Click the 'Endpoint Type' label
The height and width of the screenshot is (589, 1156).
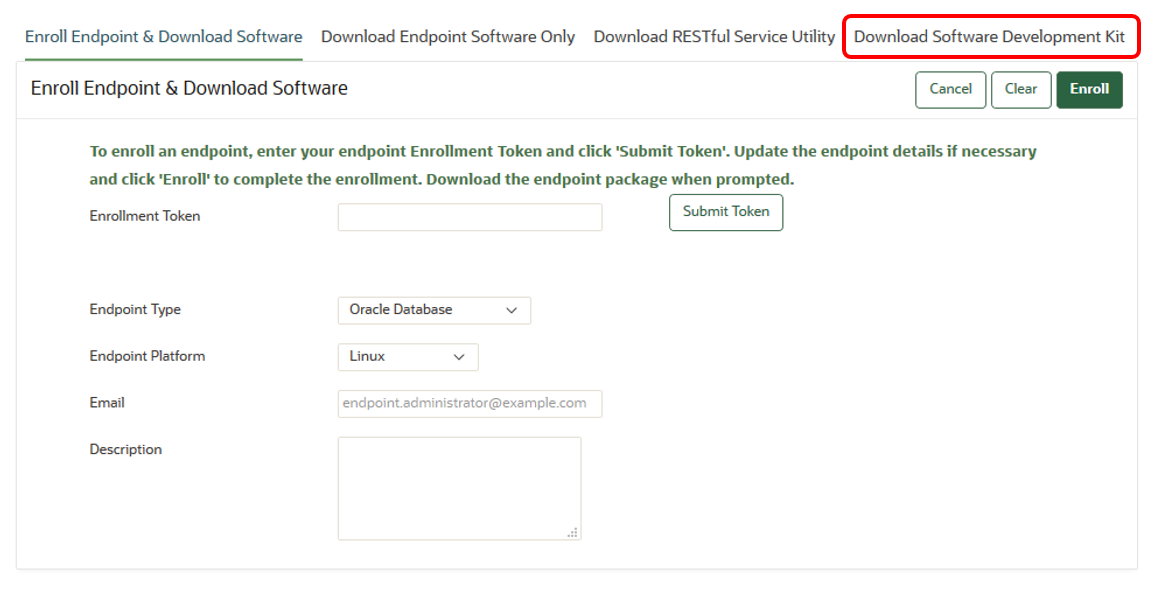[x=135, y=310]
